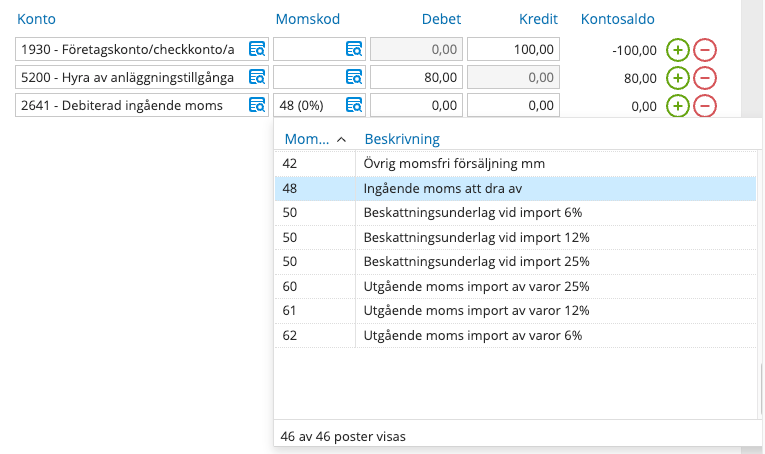Open Momskod lookup in 1930 row
The height and width of the screenshot is (454, 765).
click(354, 49)
